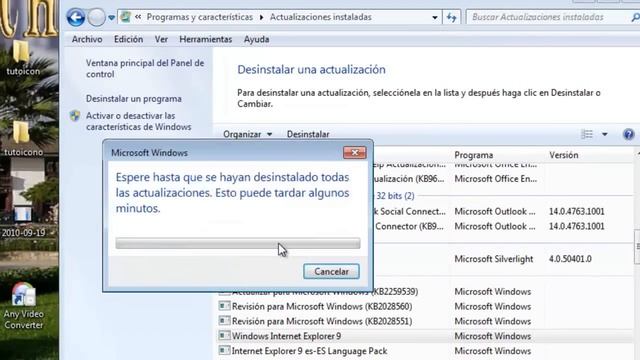Click icon of IE9 es-ES Language Pack row
640x360 pixels.
224,351
